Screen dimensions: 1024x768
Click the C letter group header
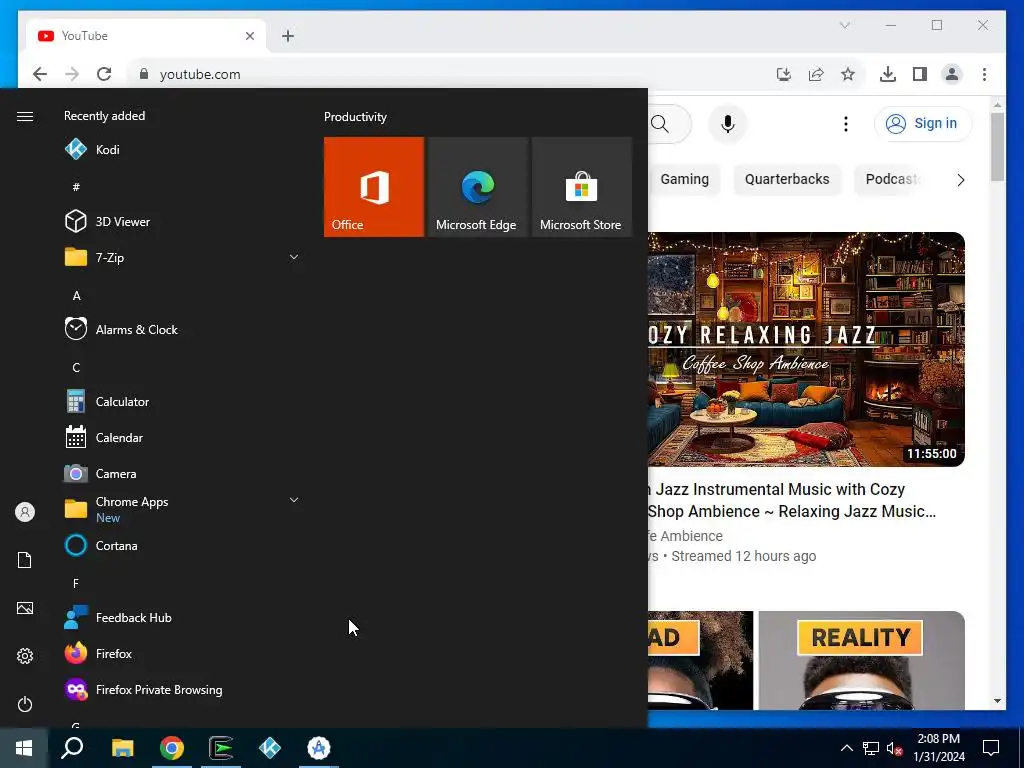coord(76,367)
